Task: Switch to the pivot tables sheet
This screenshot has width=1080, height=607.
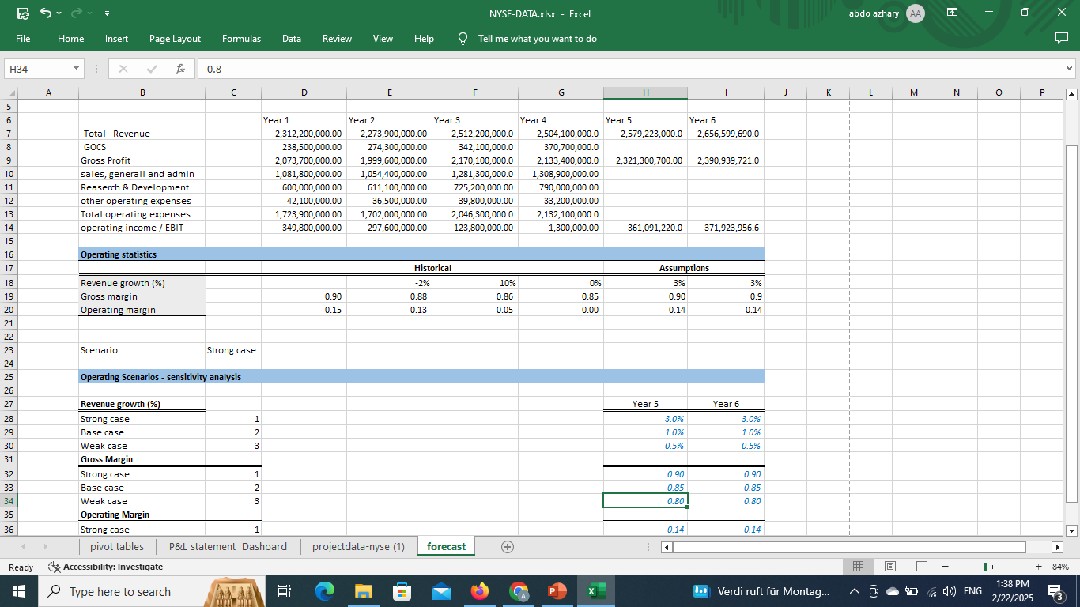Action: pos(115,547)
